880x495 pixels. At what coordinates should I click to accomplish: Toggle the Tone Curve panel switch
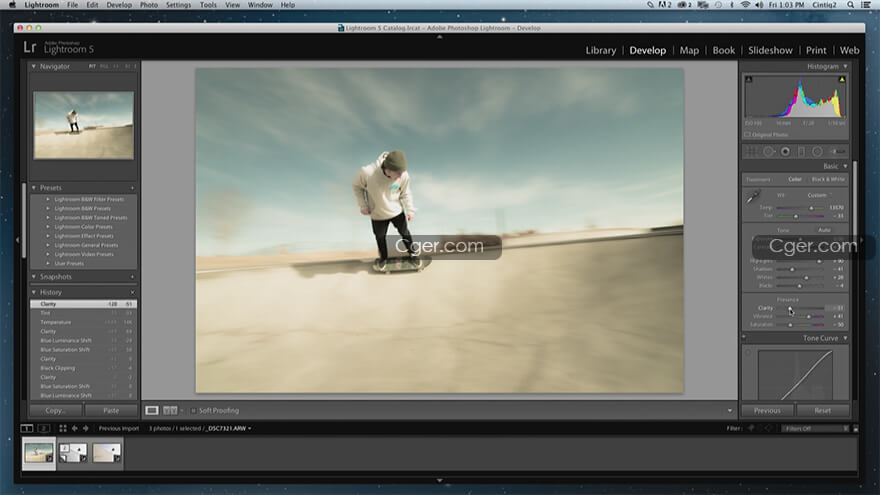[744, 338]
